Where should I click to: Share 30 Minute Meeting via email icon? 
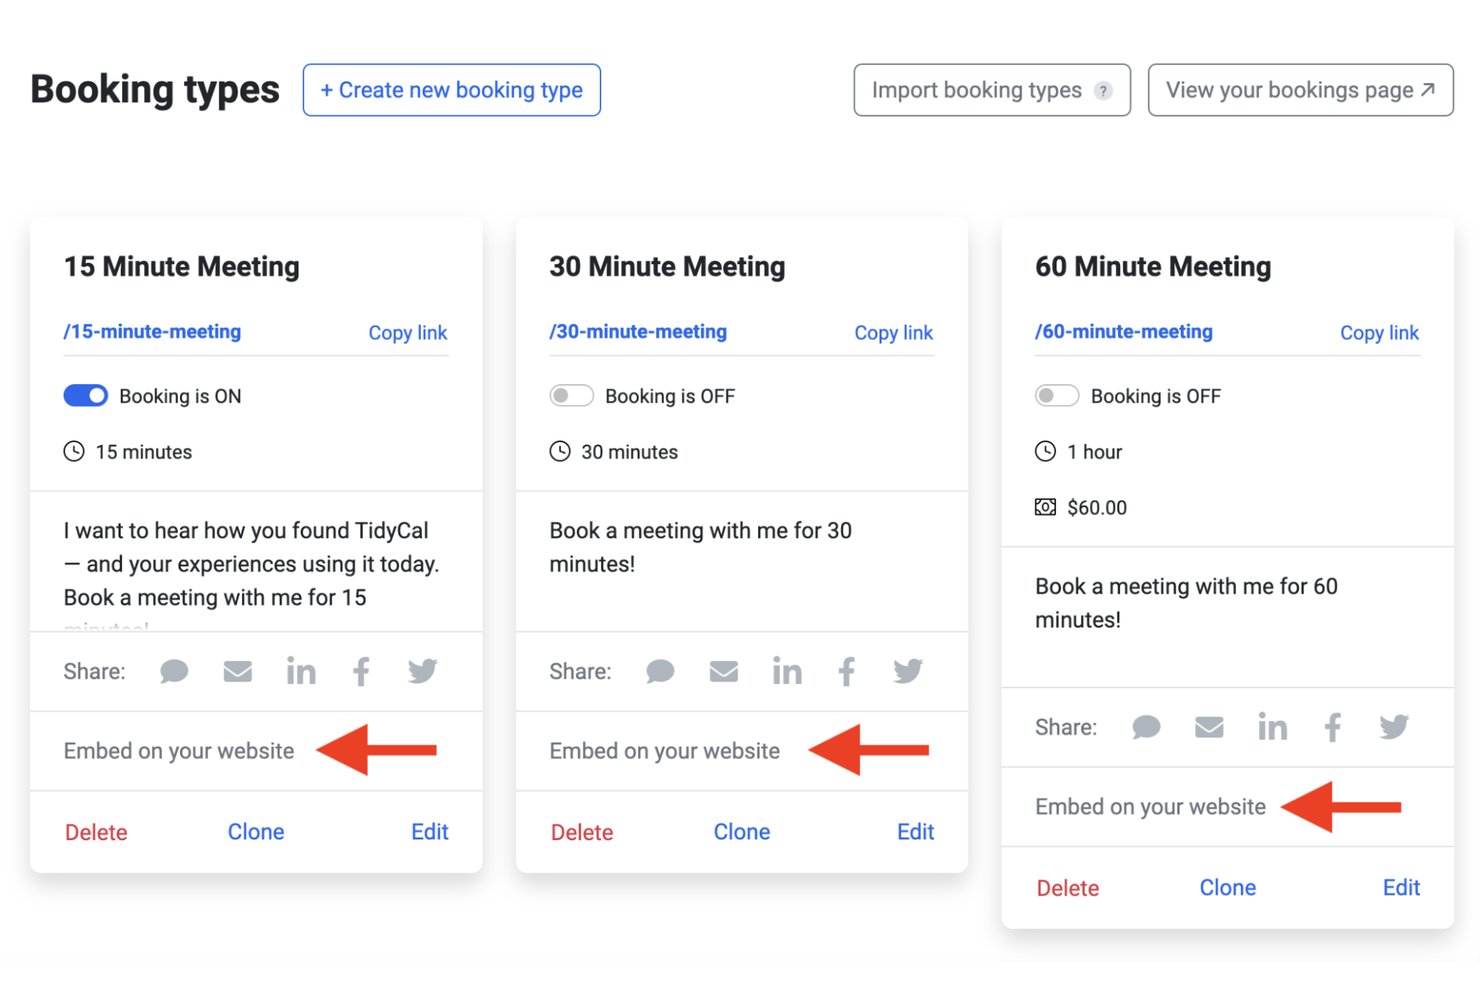[723, 671]
